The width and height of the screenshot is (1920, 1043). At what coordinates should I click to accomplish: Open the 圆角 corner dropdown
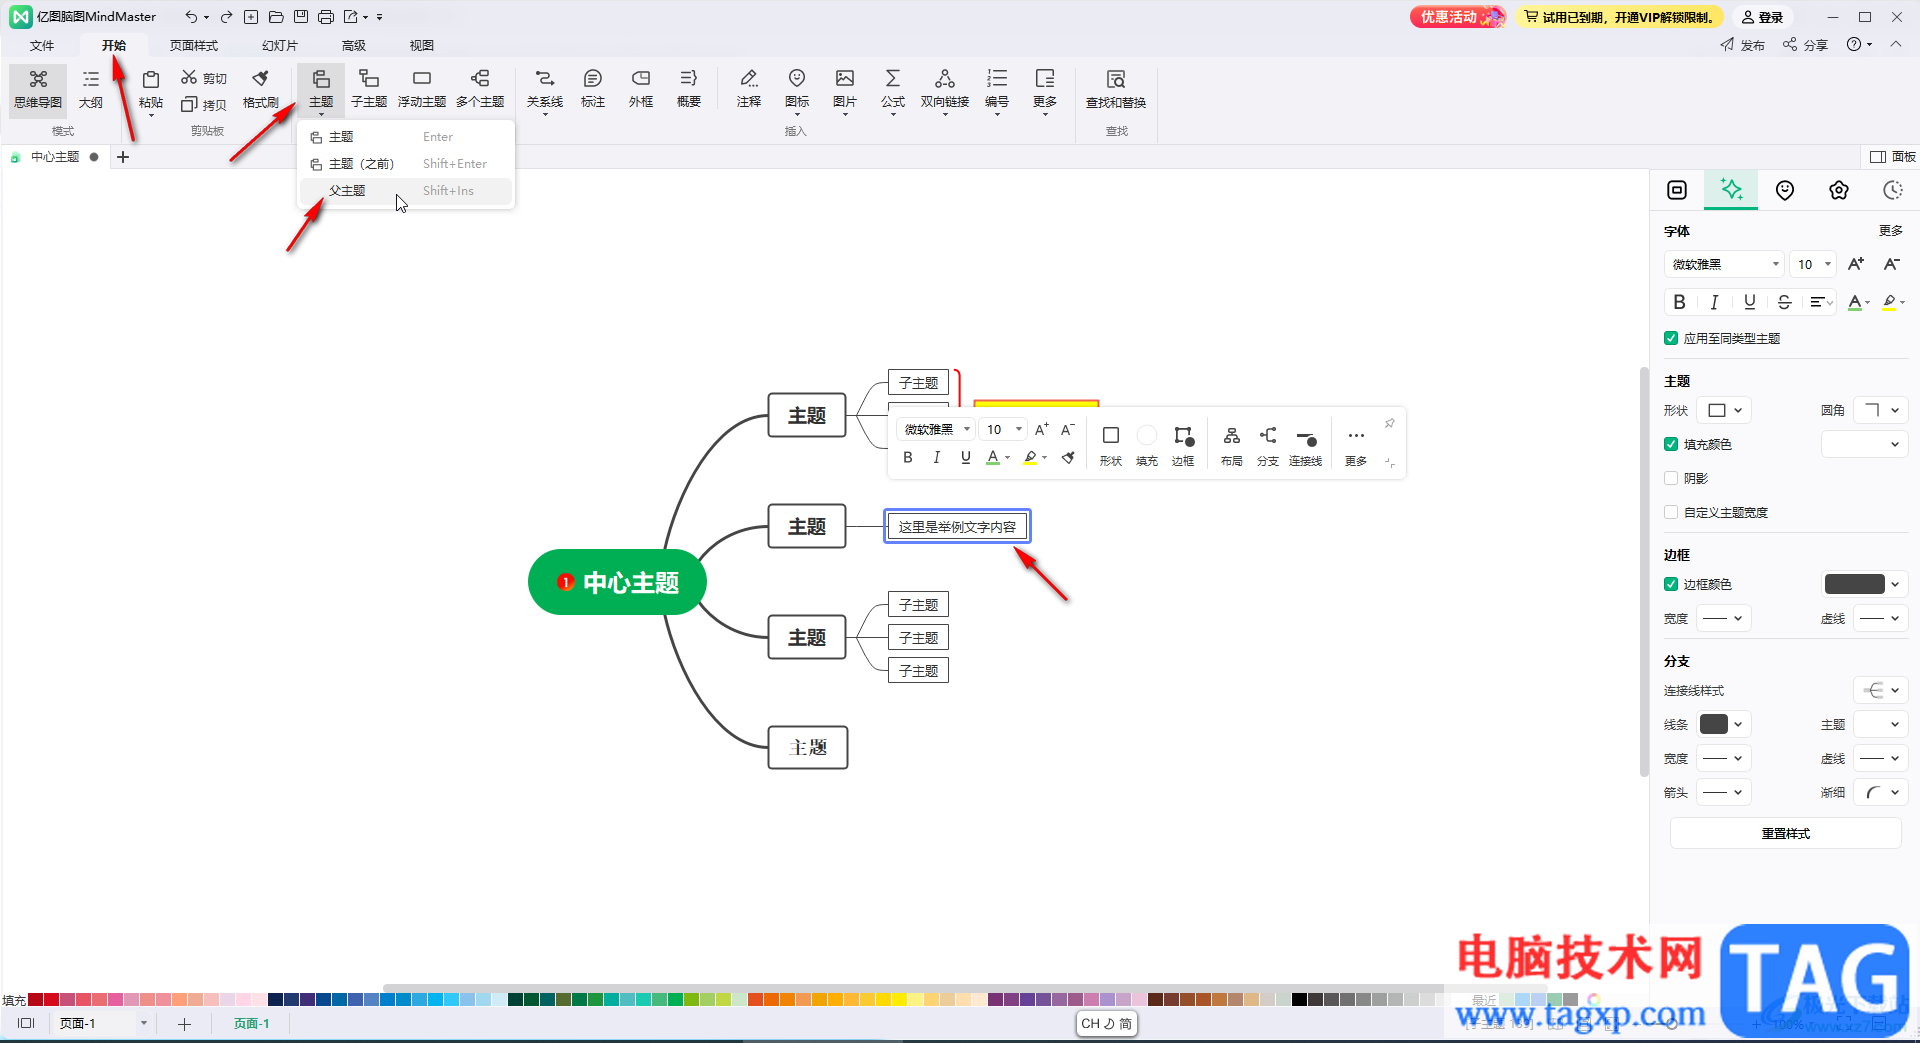[1881, 410]
